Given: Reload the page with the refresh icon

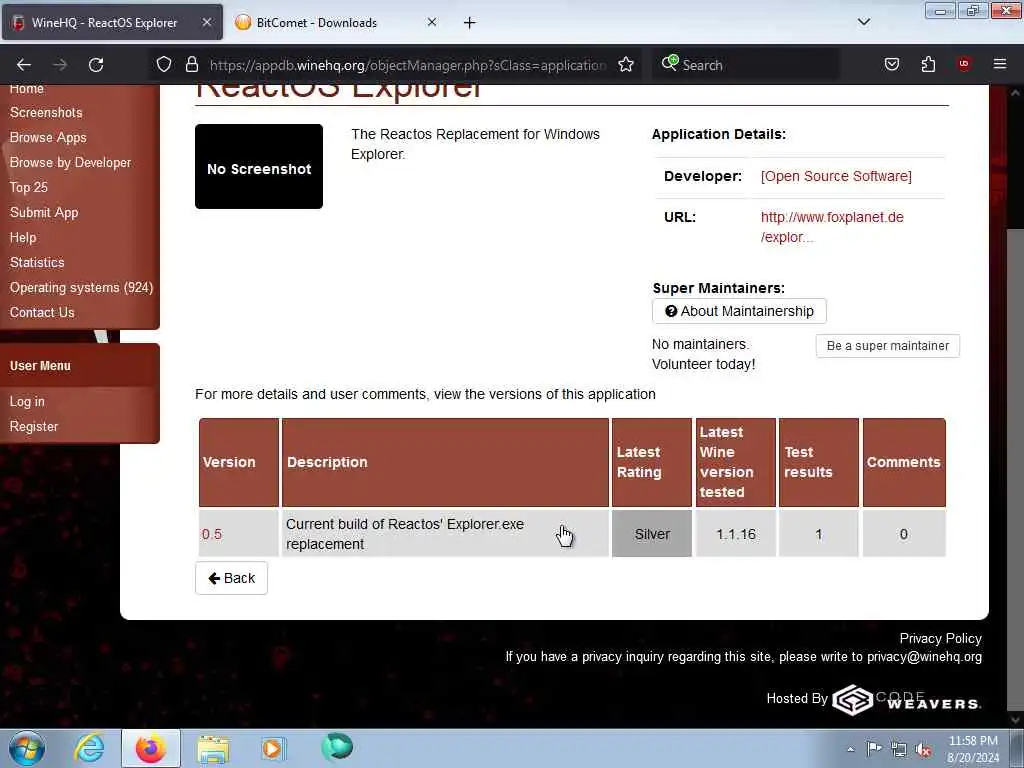Looking at the screenshot, I should pyautogui.click(x=96, y=65).
